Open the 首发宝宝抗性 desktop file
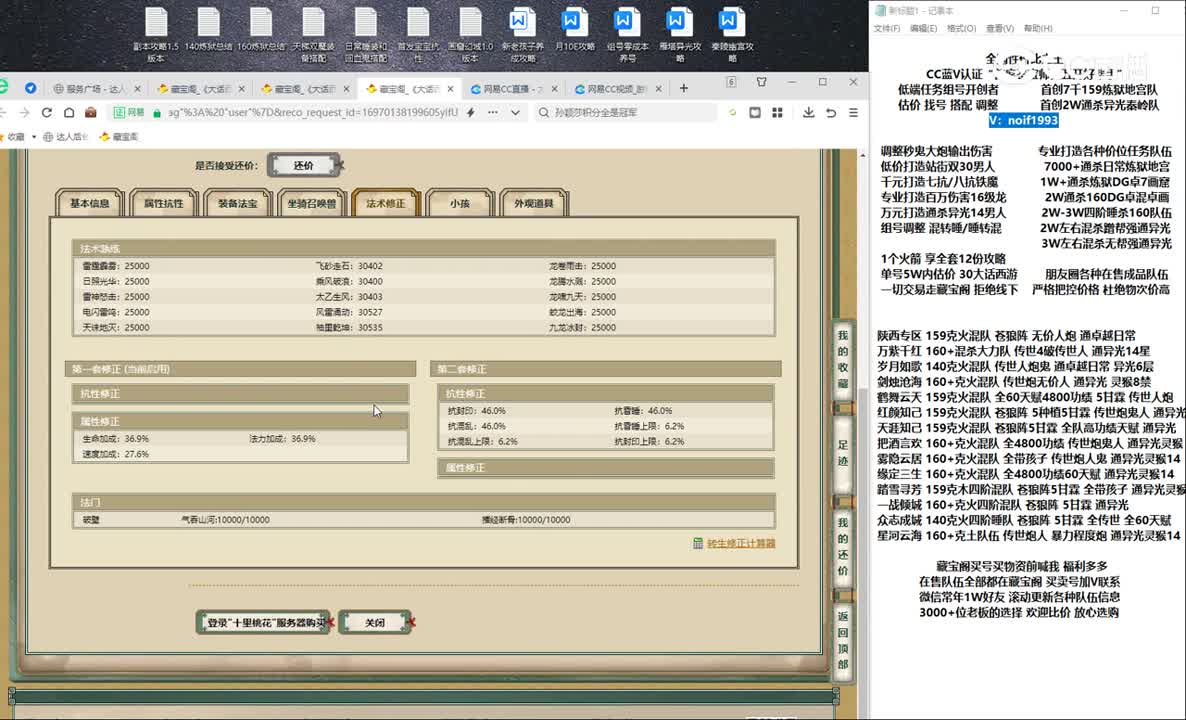1186x720 pixels. pyautogui.click(x=418, y=34)
